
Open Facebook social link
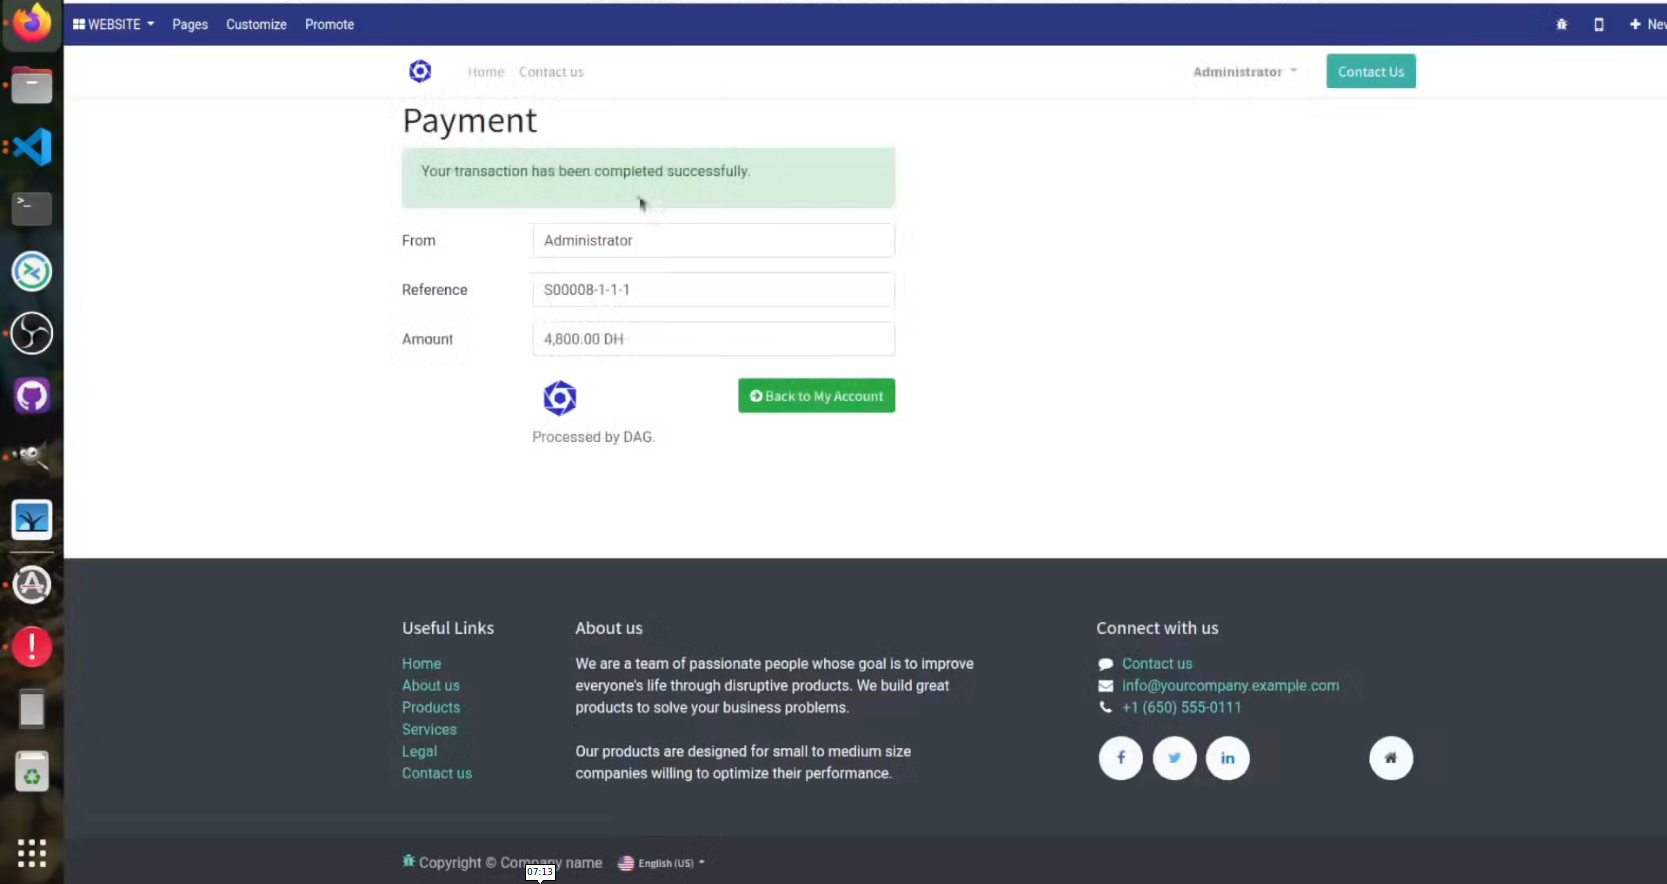pyautogui.click(x=1121, y=758)
